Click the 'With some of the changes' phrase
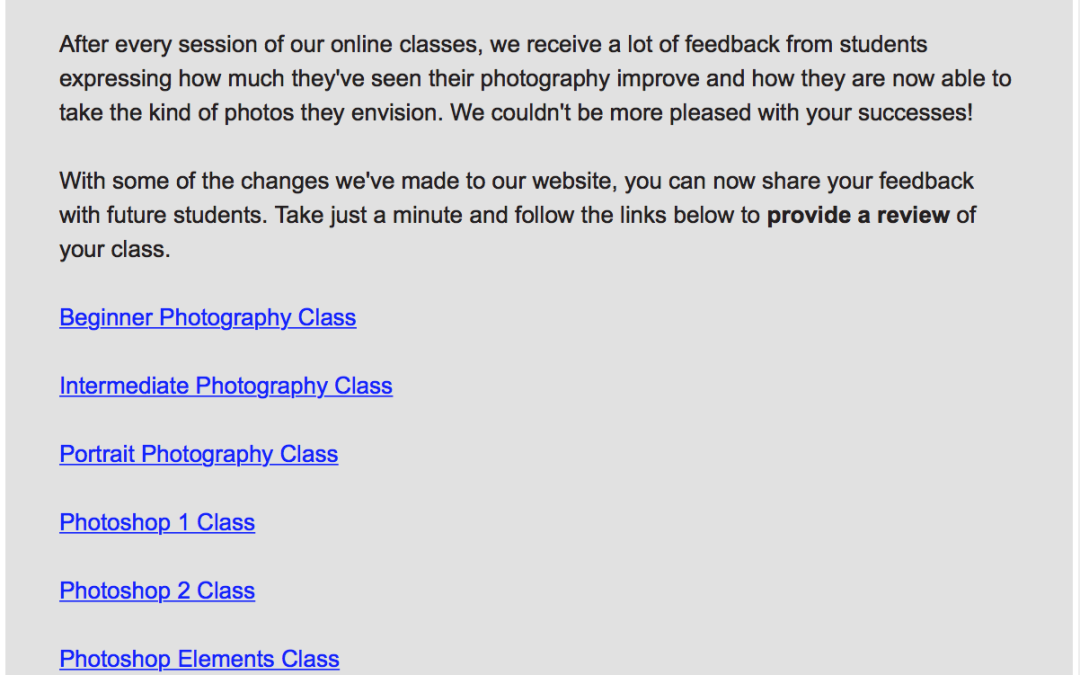This screenshot has height=675, width=1080. click(194, 180)
